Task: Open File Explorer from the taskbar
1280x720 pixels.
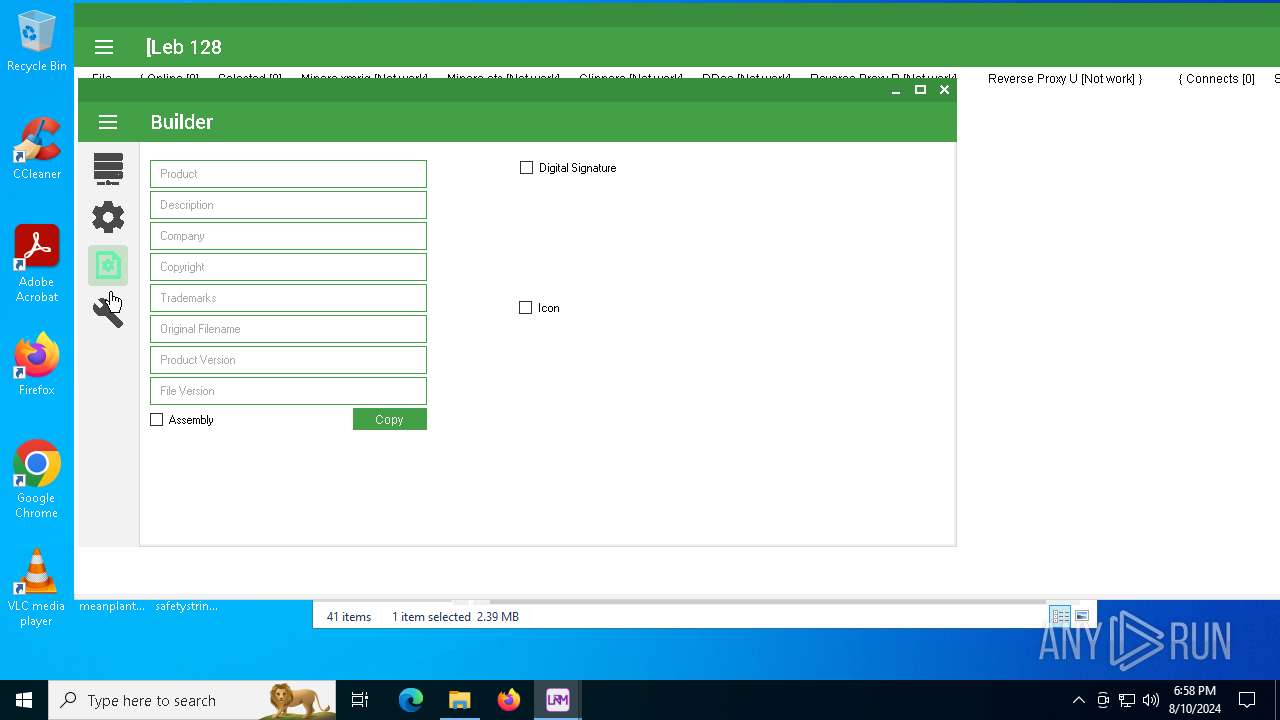Action: [x=460, y=700]
